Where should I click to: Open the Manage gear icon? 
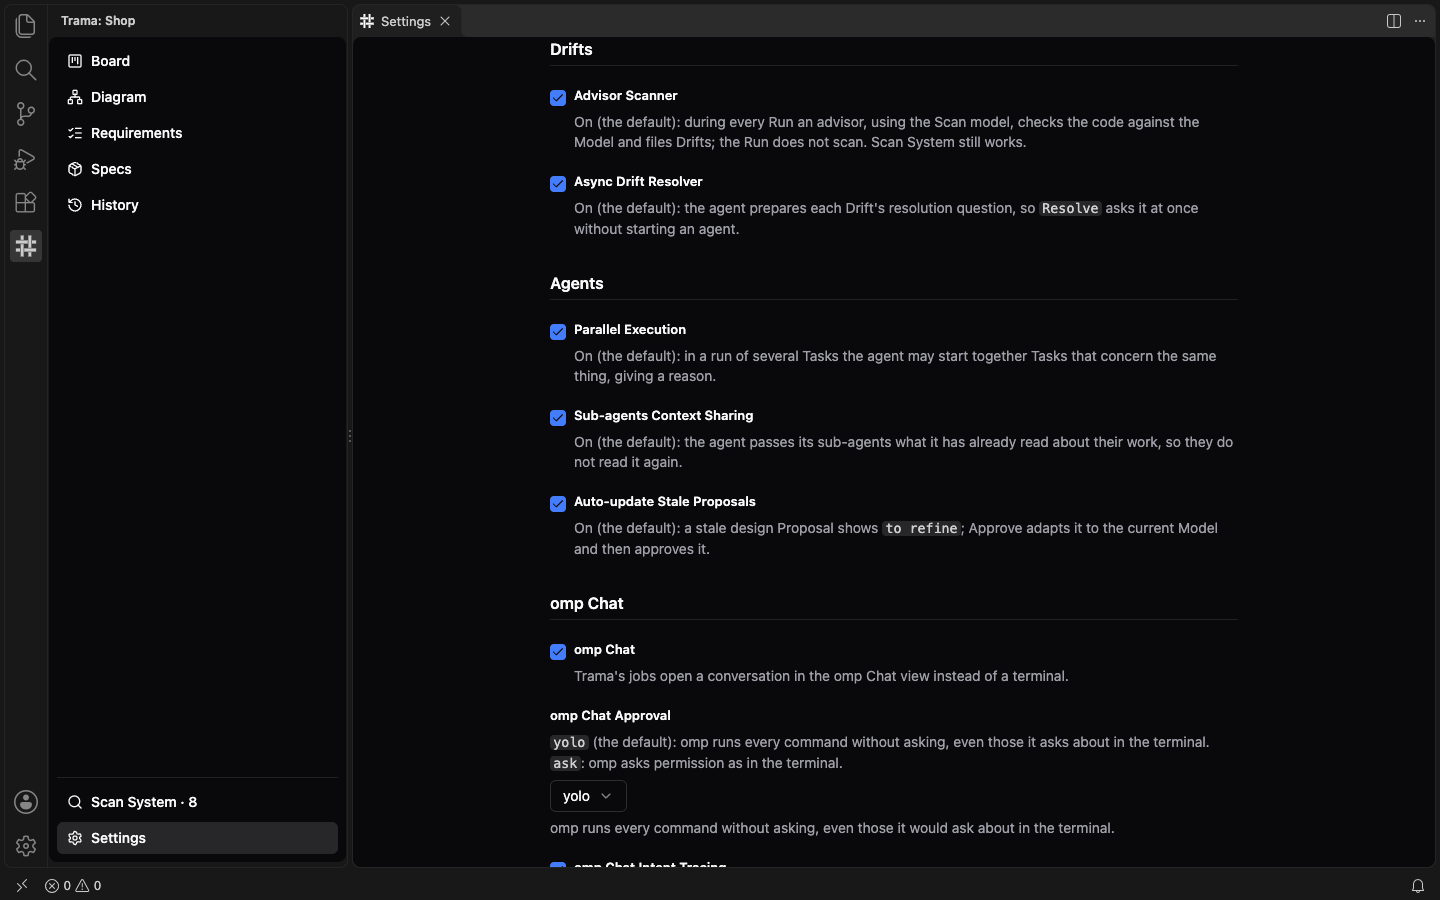click(26, 846)
